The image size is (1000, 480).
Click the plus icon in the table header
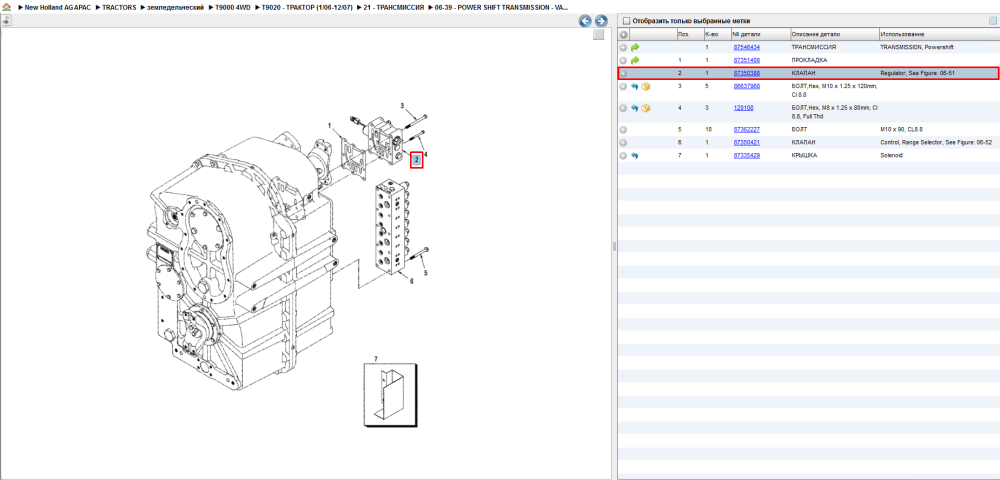(x=624, y=34)
